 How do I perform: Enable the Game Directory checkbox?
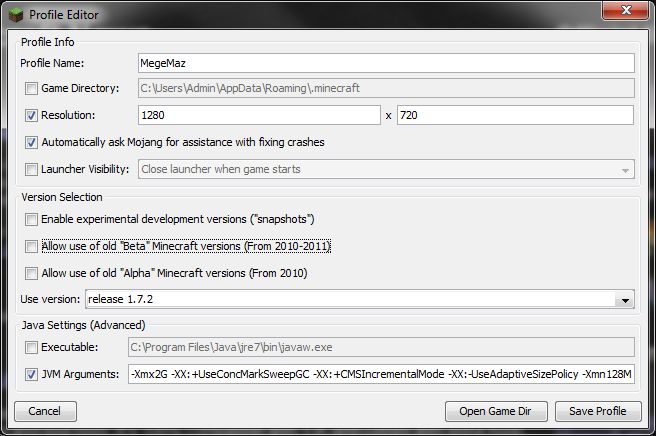31,88
